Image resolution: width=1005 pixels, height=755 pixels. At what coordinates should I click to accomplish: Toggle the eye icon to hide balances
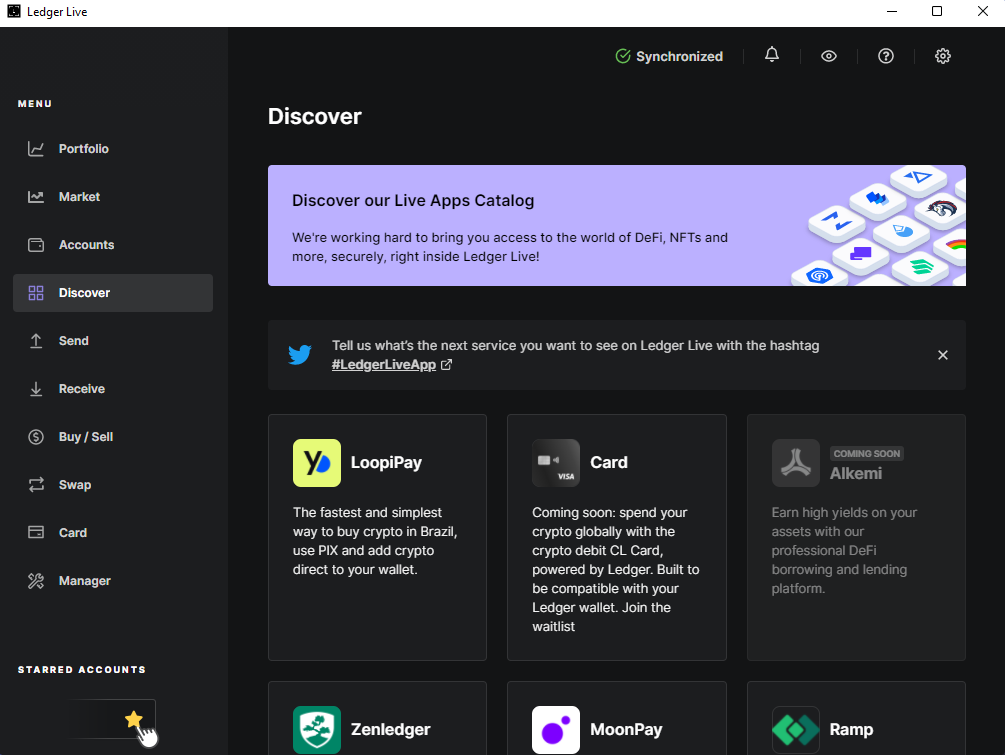(828, 56)
